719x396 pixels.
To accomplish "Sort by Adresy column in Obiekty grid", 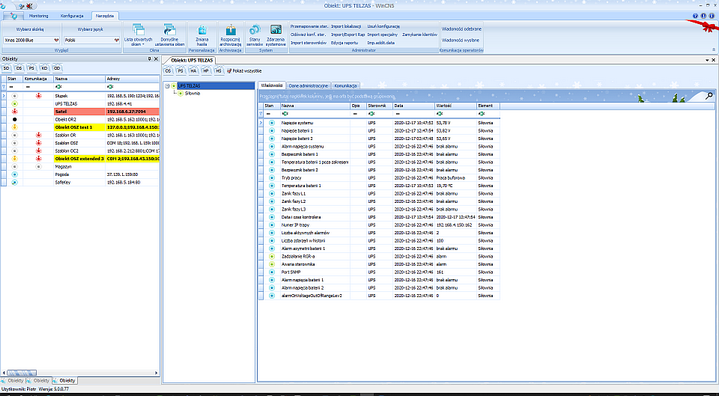I will point(132,79).
